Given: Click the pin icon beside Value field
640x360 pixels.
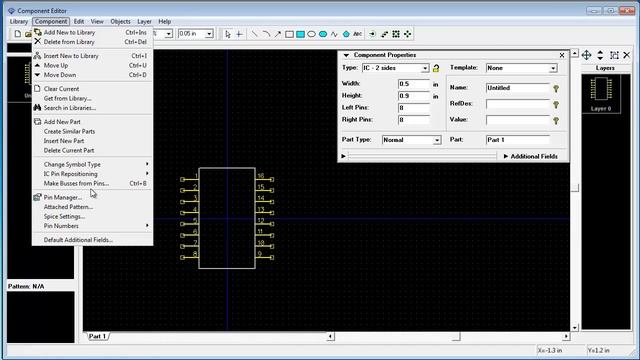Looking at the screenshot, I should coord(556,120).
